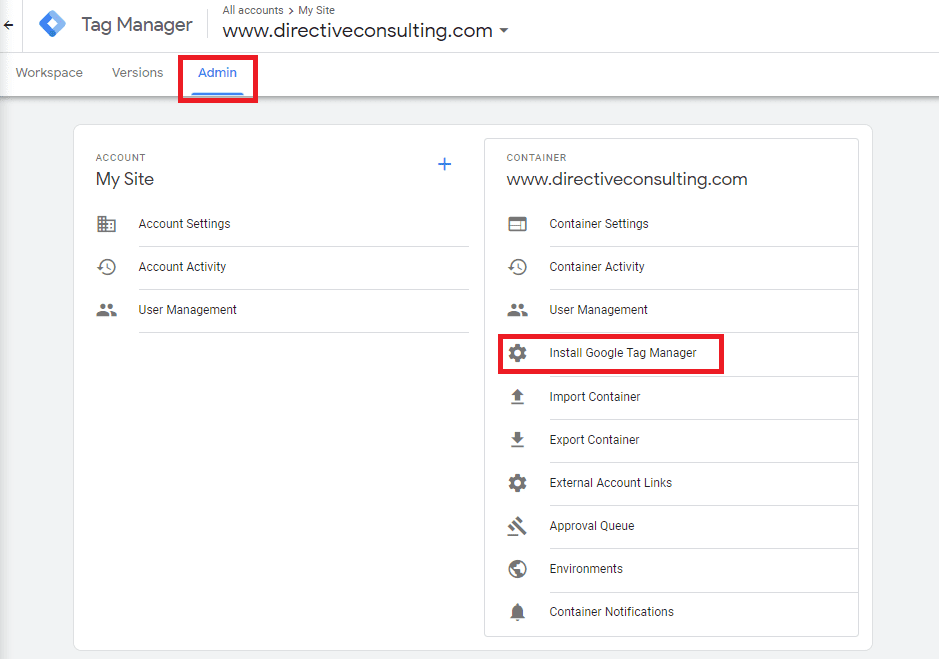
Task: Click the container name heading in the Container panel
Action: point(627,179)
